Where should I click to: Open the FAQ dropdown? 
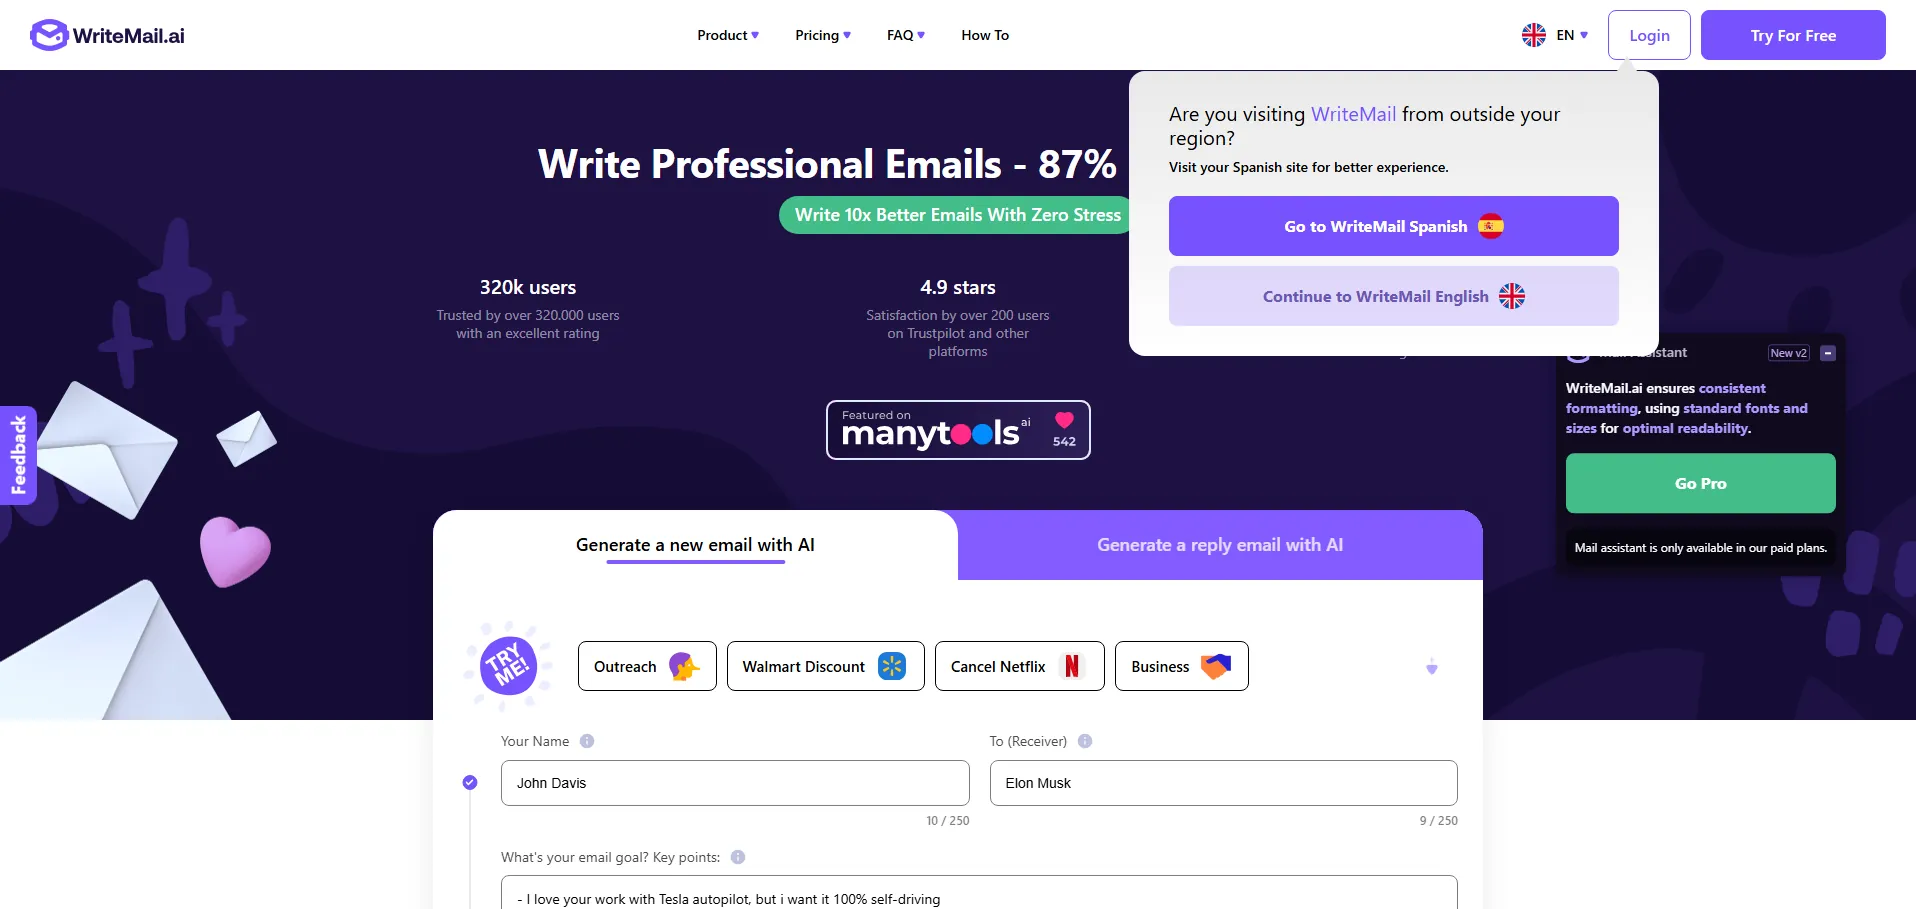click(x=906, y=35)
